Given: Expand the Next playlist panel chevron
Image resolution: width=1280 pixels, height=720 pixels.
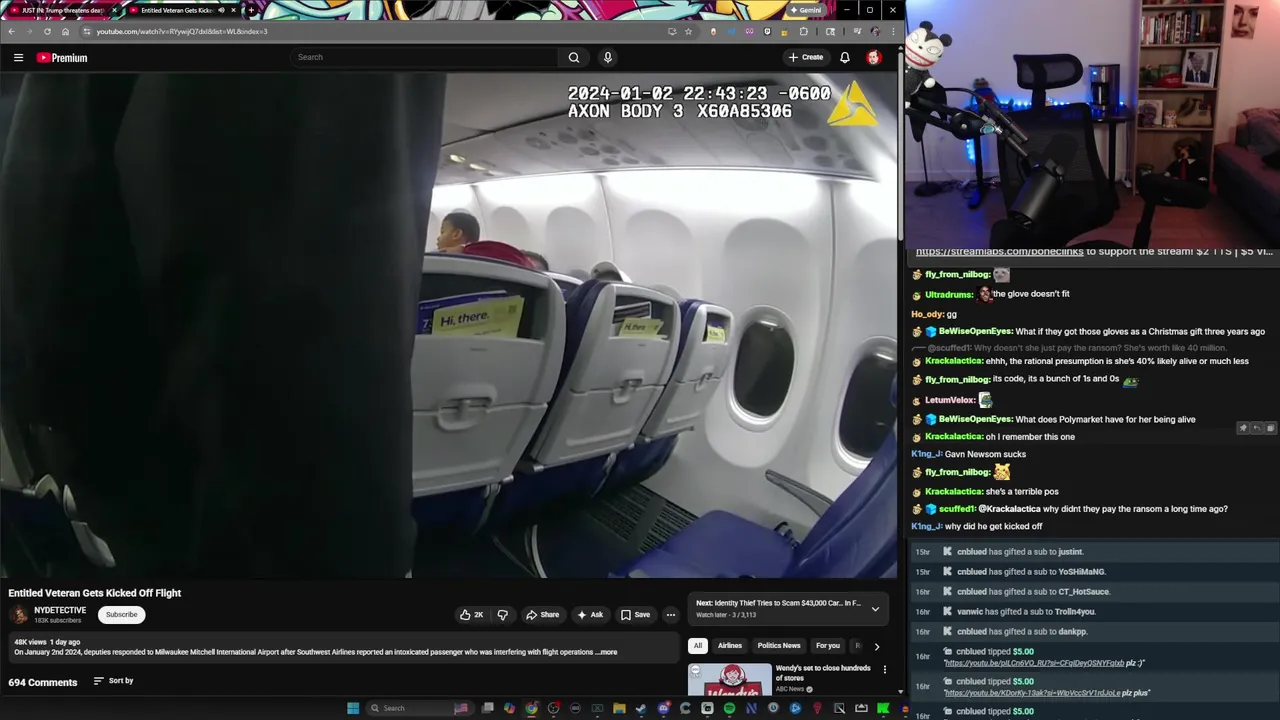Looking at the screenshot, I should (x=875, y=609).
